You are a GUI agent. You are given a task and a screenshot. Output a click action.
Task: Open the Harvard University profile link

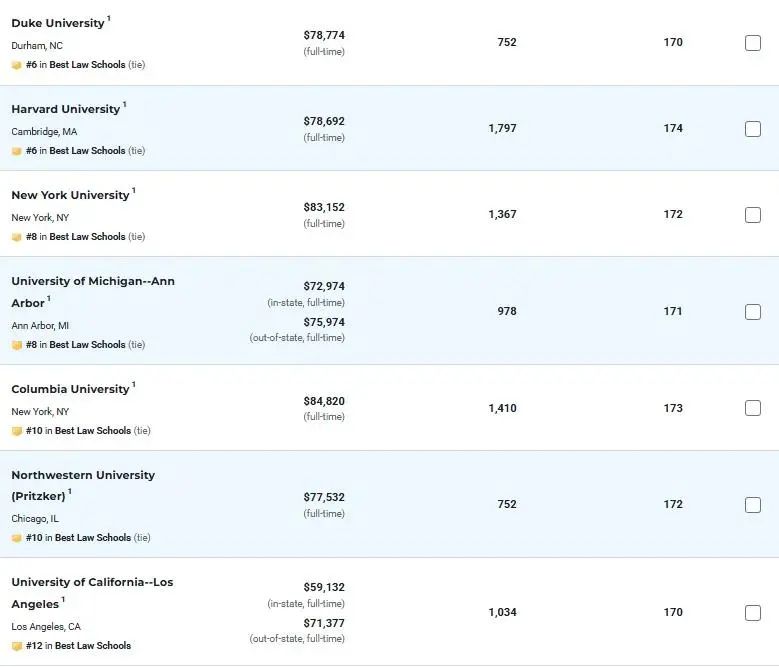pos(66,109)
